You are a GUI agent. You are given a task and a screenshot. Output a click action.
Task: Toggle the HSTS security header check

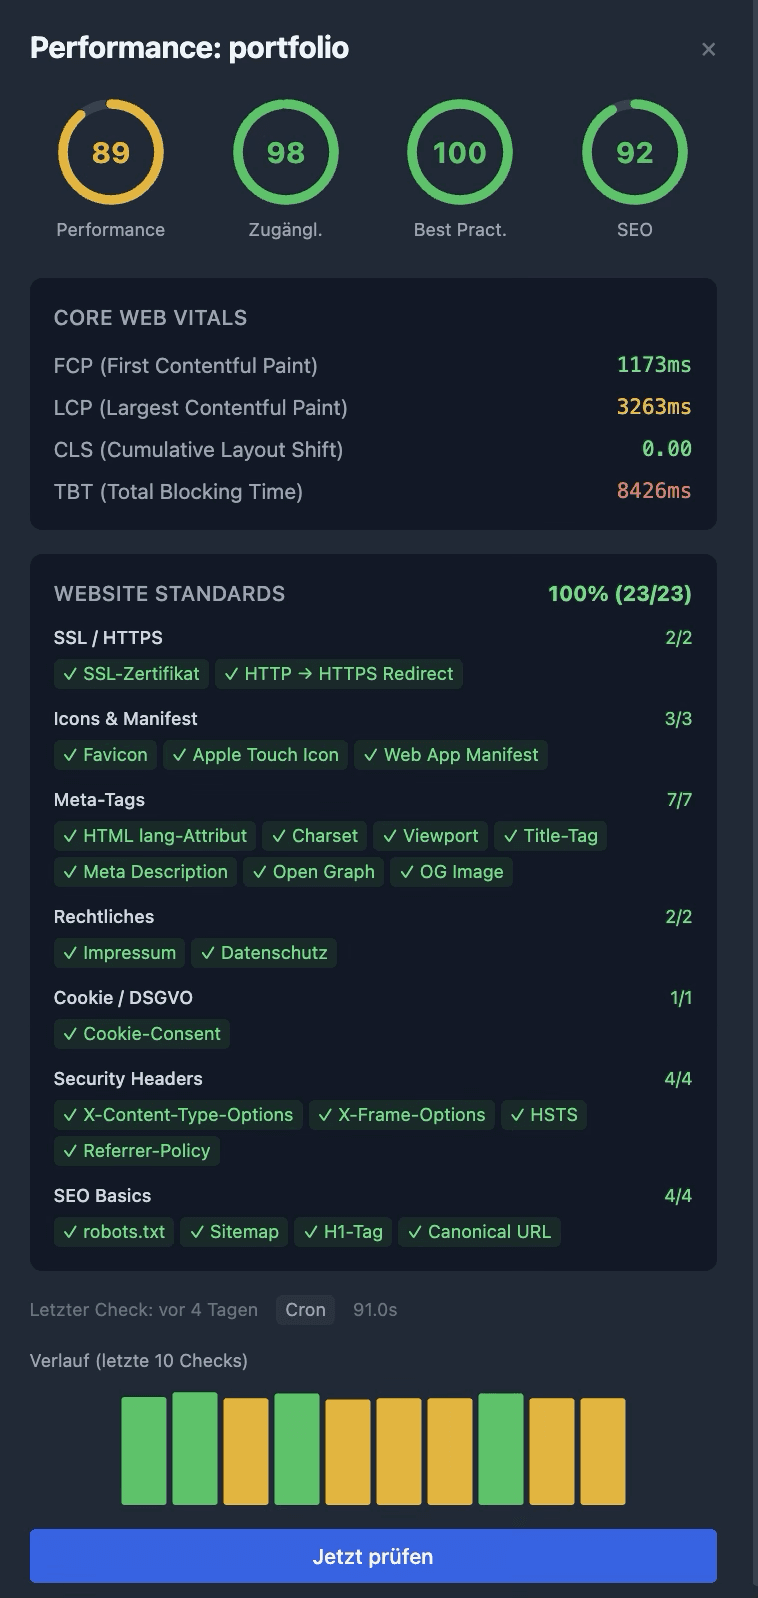pos(544,1115)
